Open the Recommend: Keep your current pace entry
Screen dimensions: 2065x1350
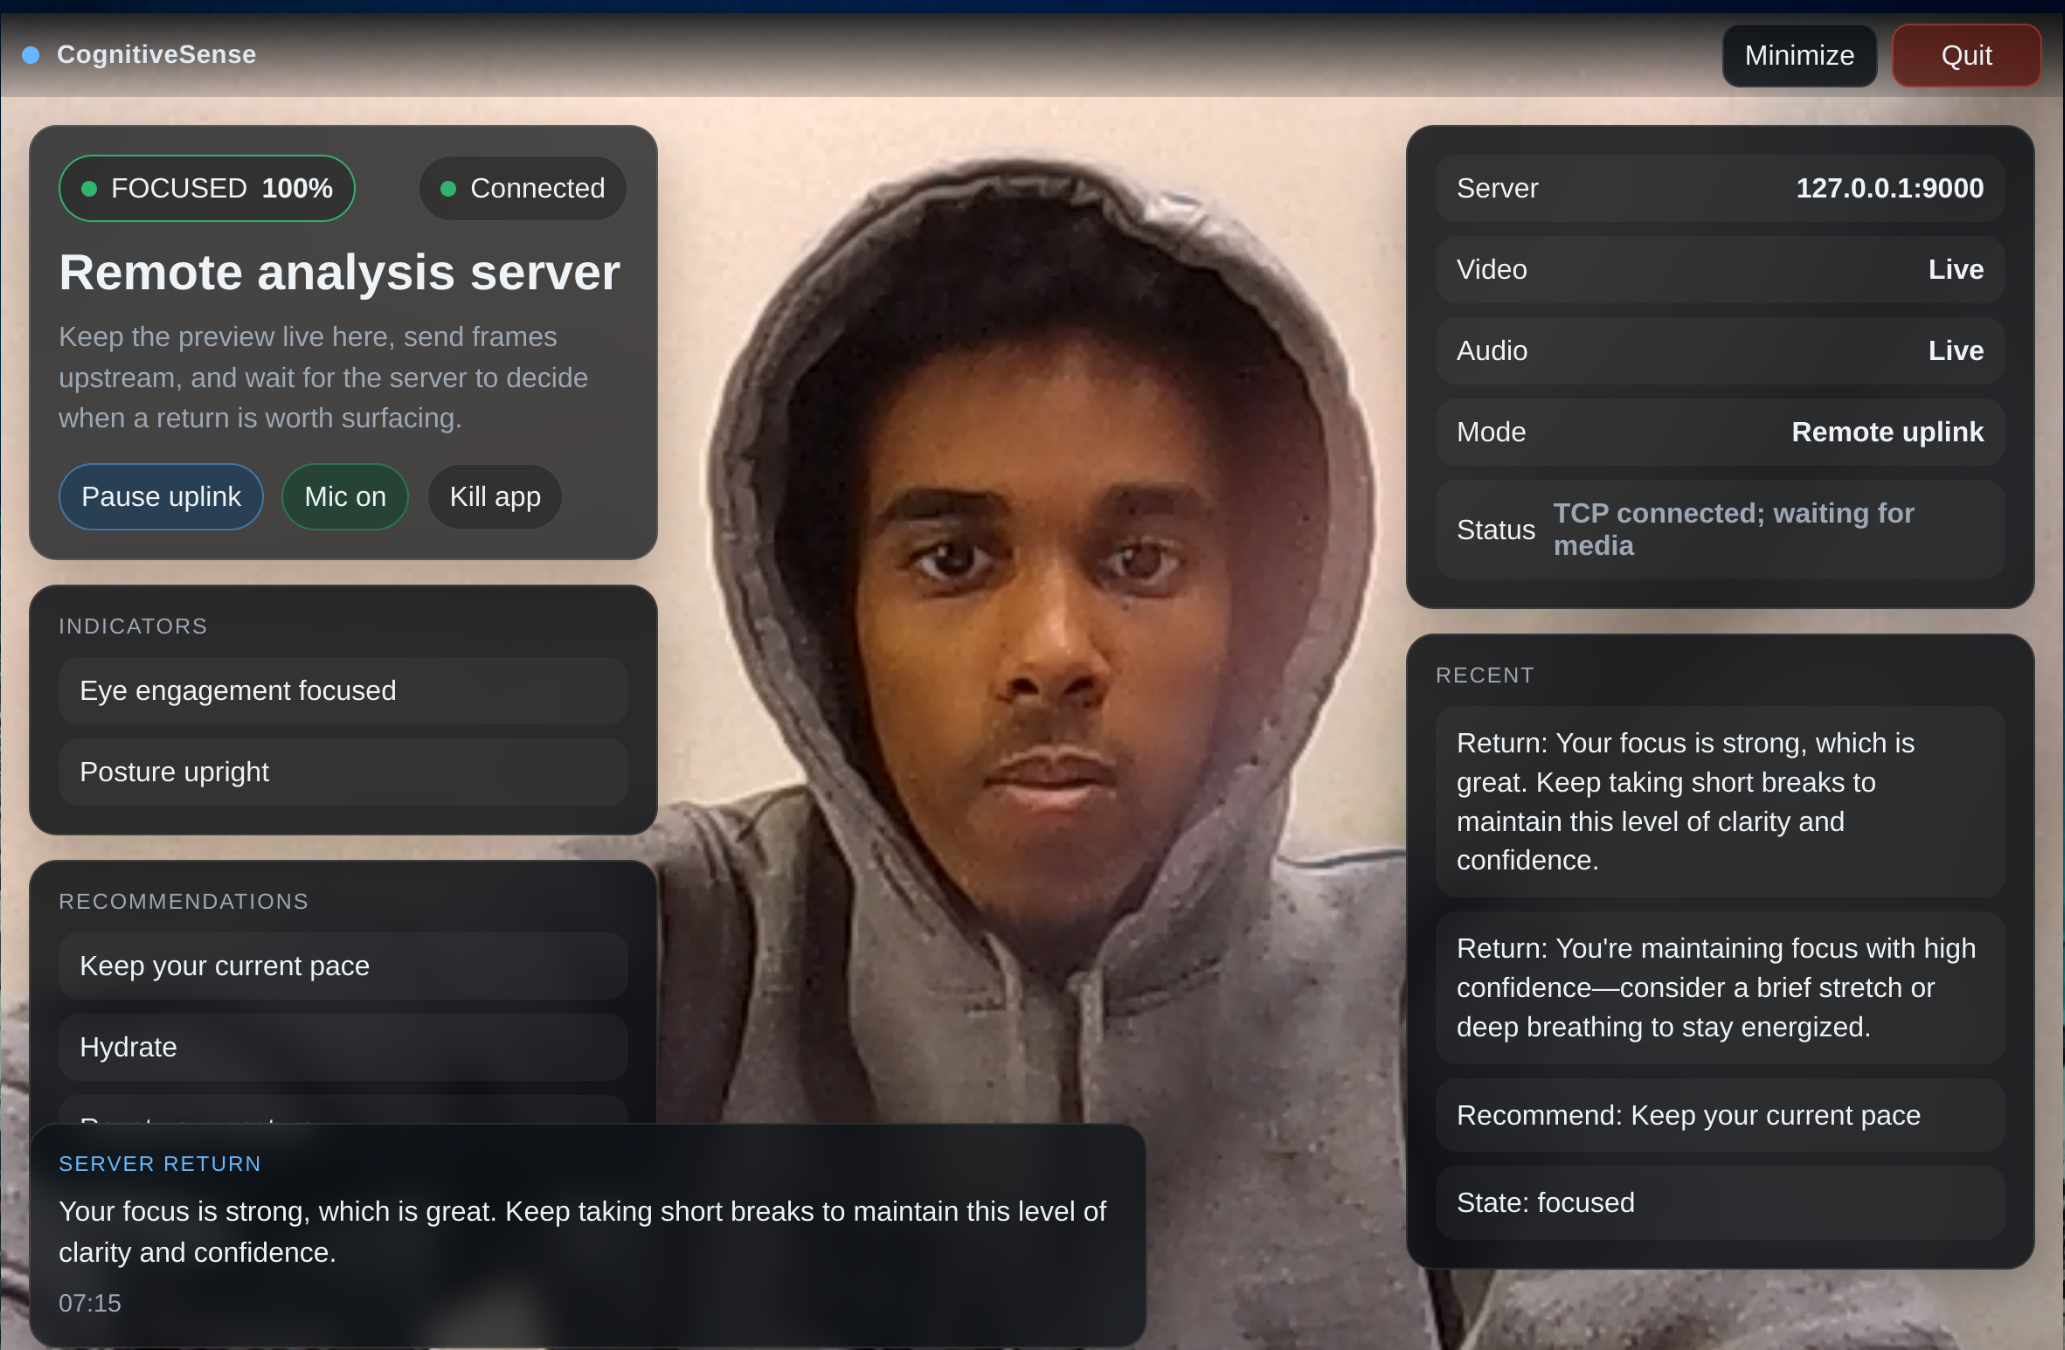coord(1719,1115)
